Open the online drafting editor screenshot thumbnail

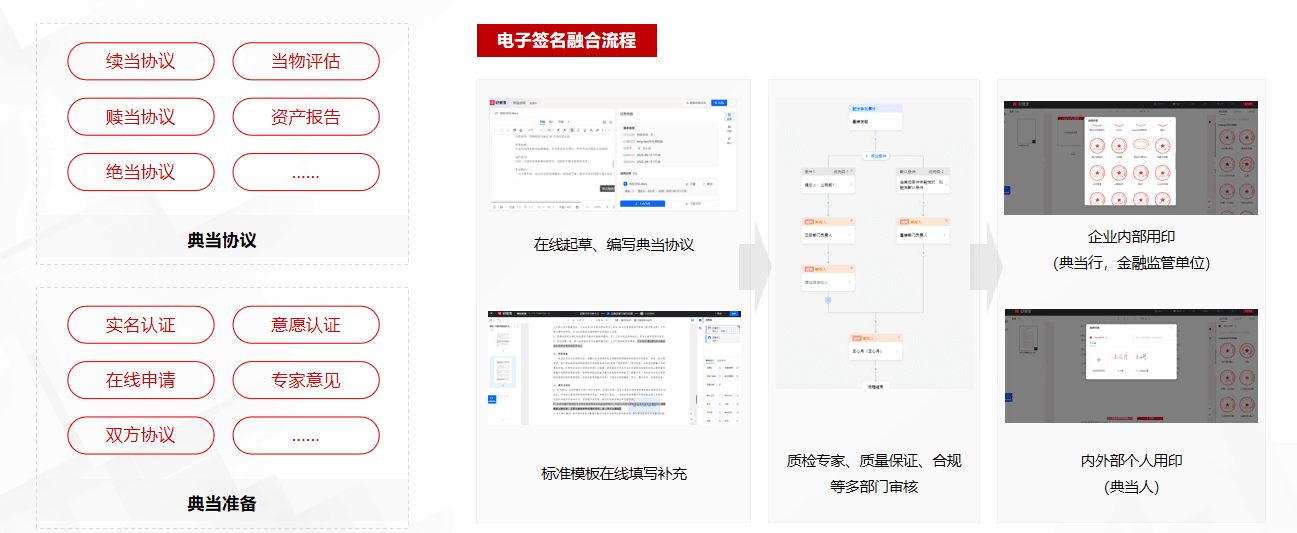click(x=613, y=154)
